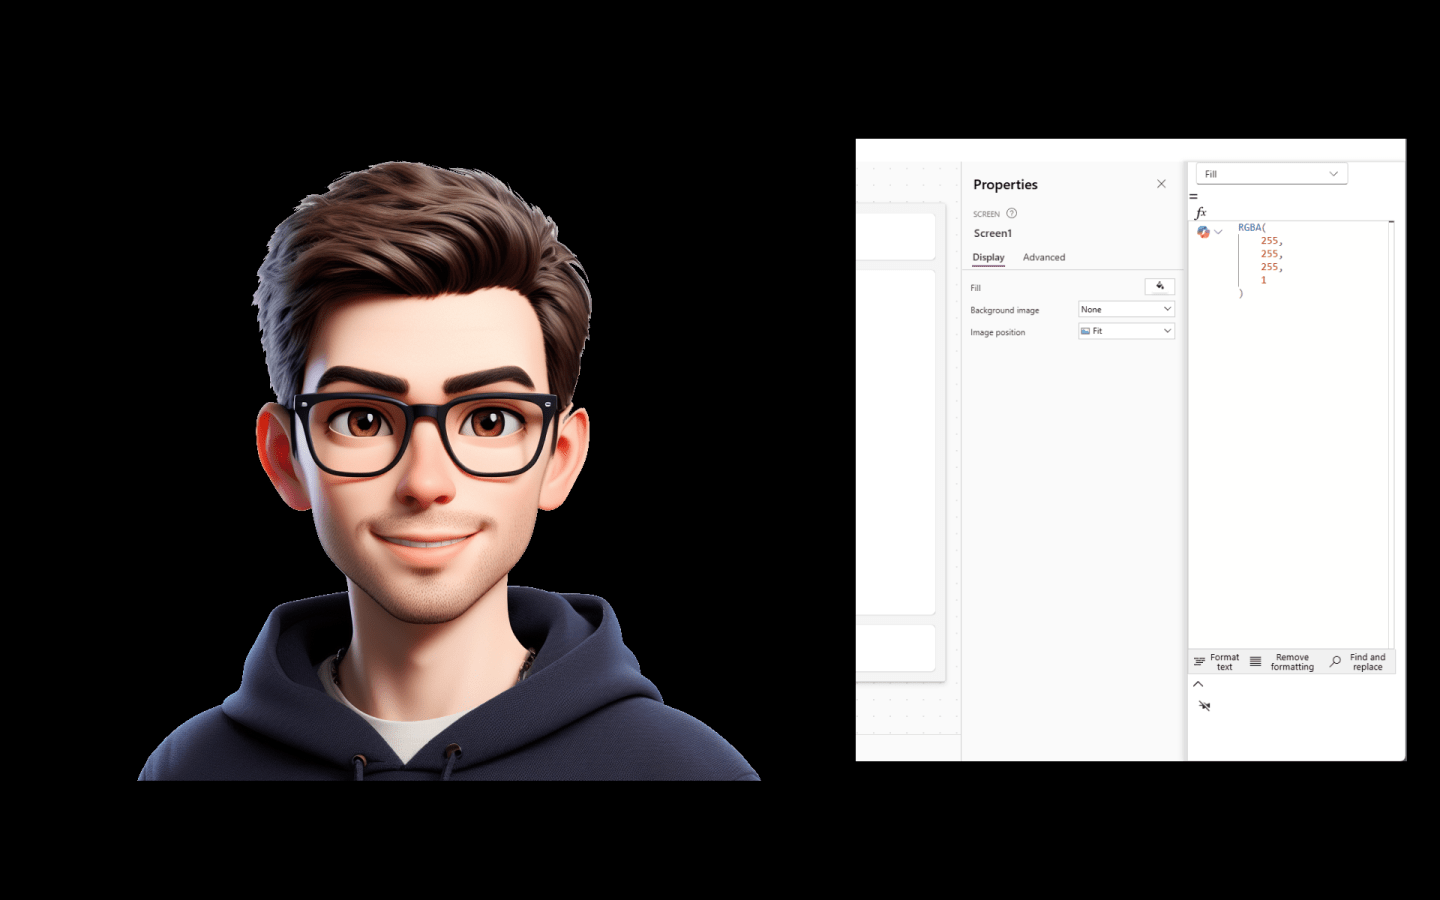
Task: Open the Copilot icon in formula bar
Action: pyautogui.click(x=1203, y=232)
